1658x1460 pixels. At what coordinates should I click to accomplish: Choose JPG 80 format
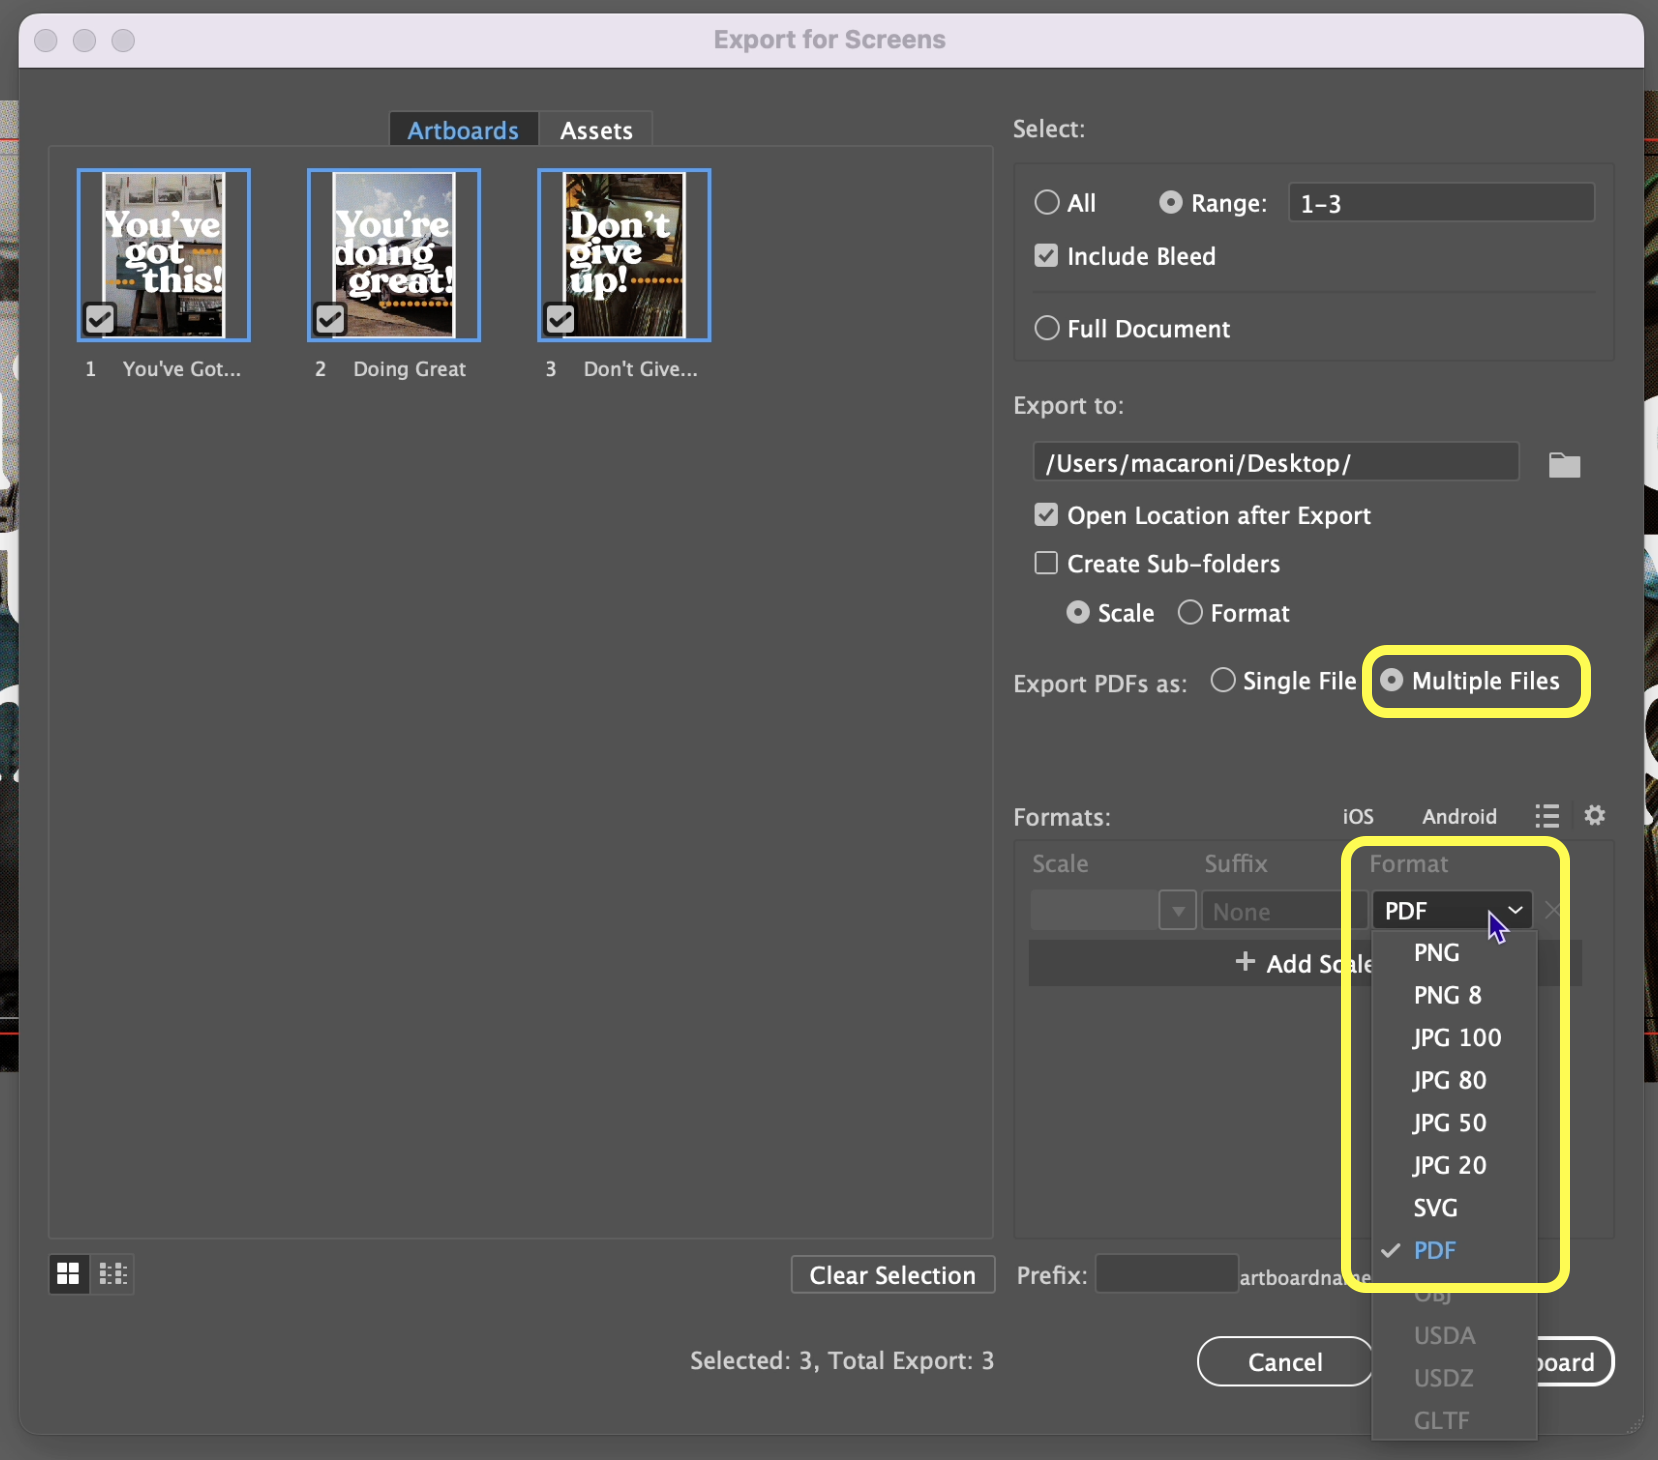(x=1449, y=1080)
